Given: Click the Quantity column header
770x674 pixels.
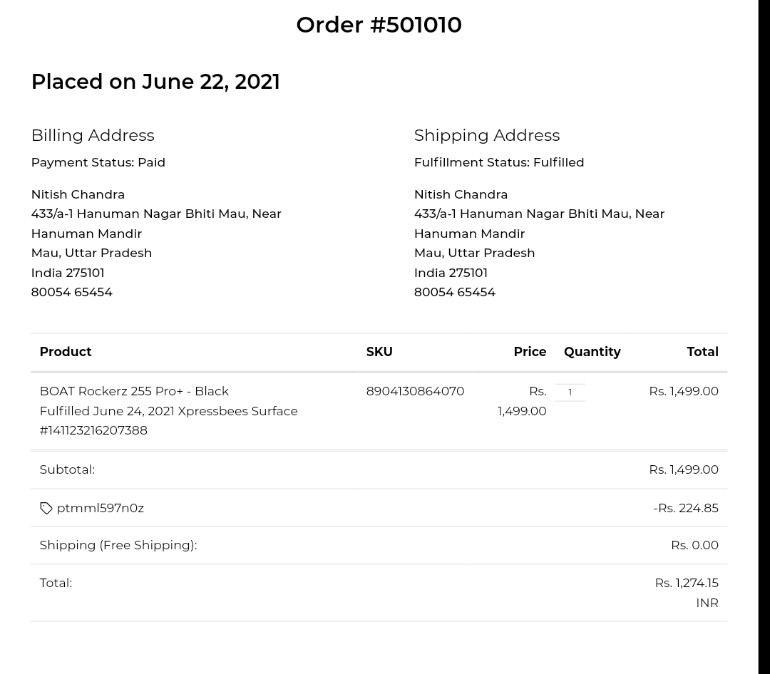Looking at the screenshot, I should pyautogui.click(x=592, y=351).
